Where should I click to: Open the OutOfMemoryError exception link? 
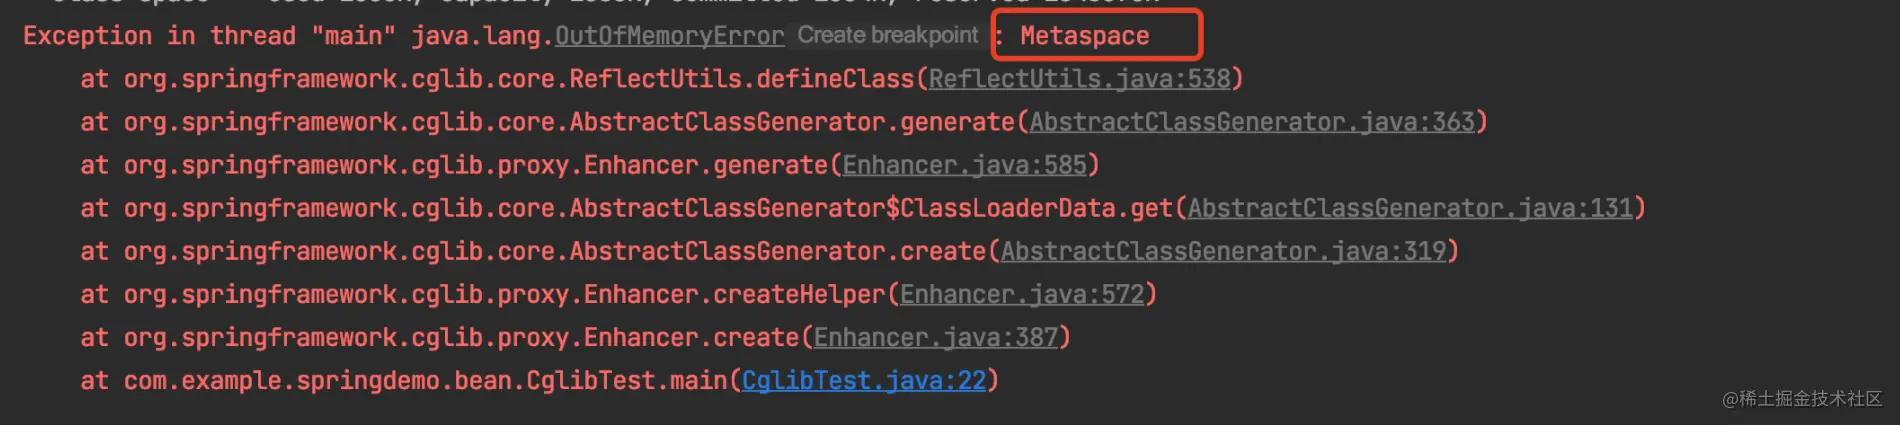pyautogui.click(x=669, y=36)
